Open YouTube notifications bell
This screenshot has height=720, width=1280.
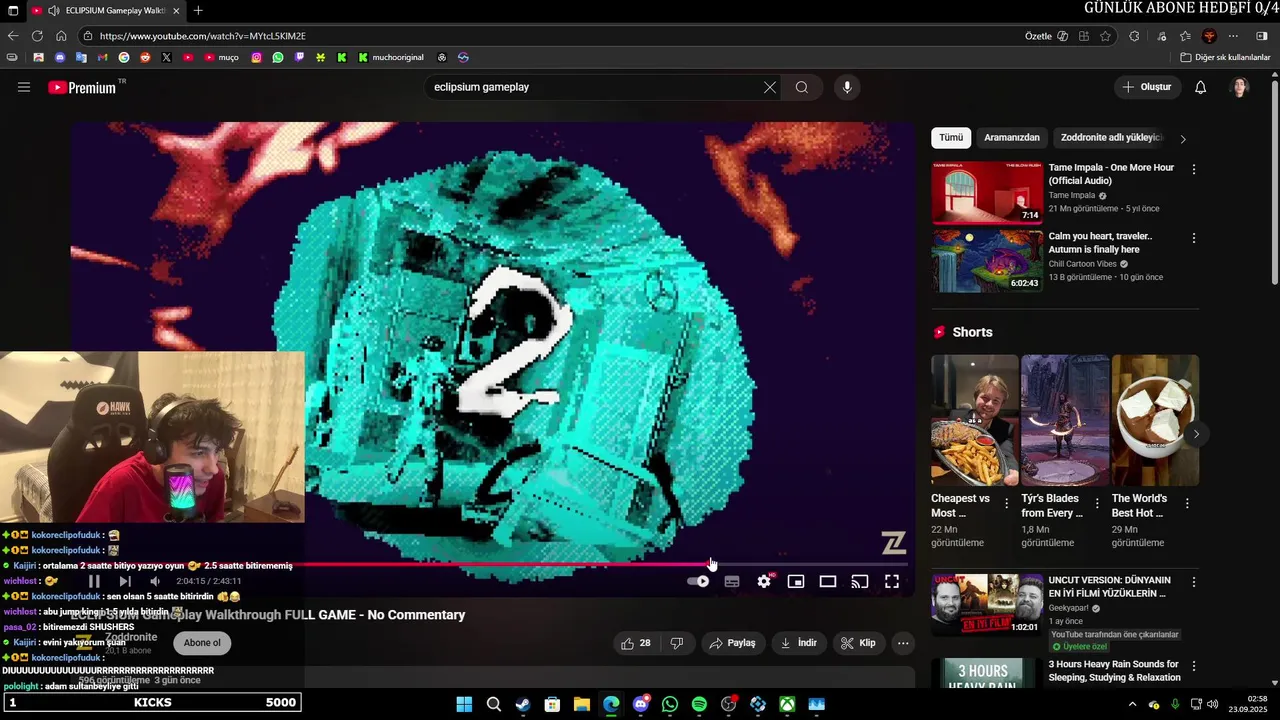coord(1201,87)
